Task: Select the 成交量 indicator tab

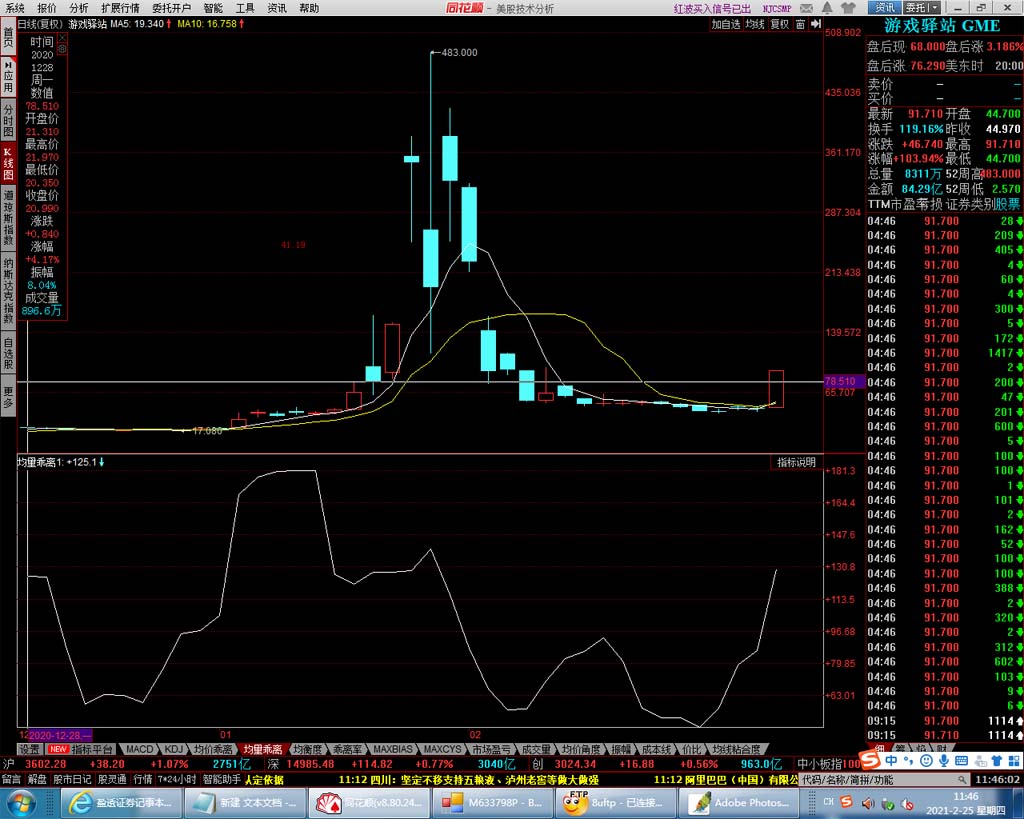Action: 537,749
